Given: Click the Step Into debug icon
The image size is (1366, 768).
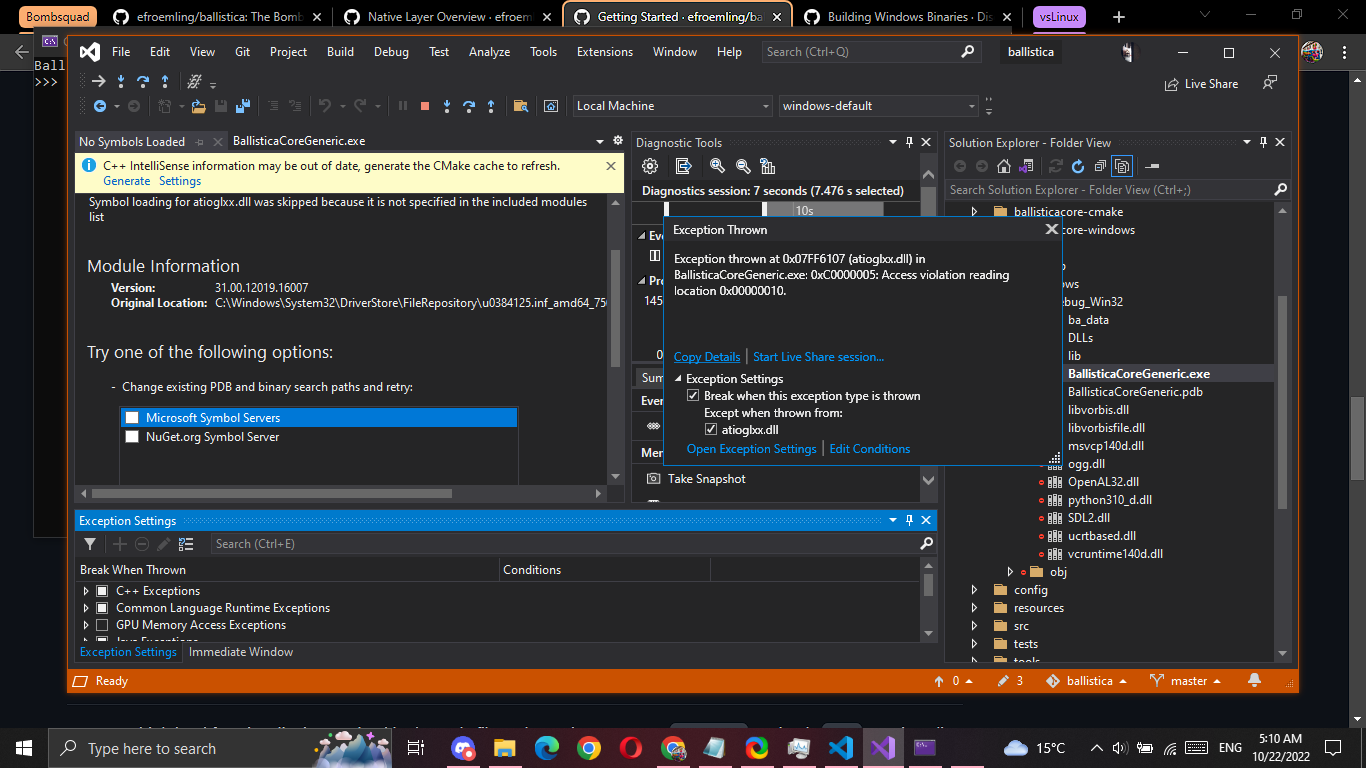Looking at the screenshot, I should (x=447, y=105).
